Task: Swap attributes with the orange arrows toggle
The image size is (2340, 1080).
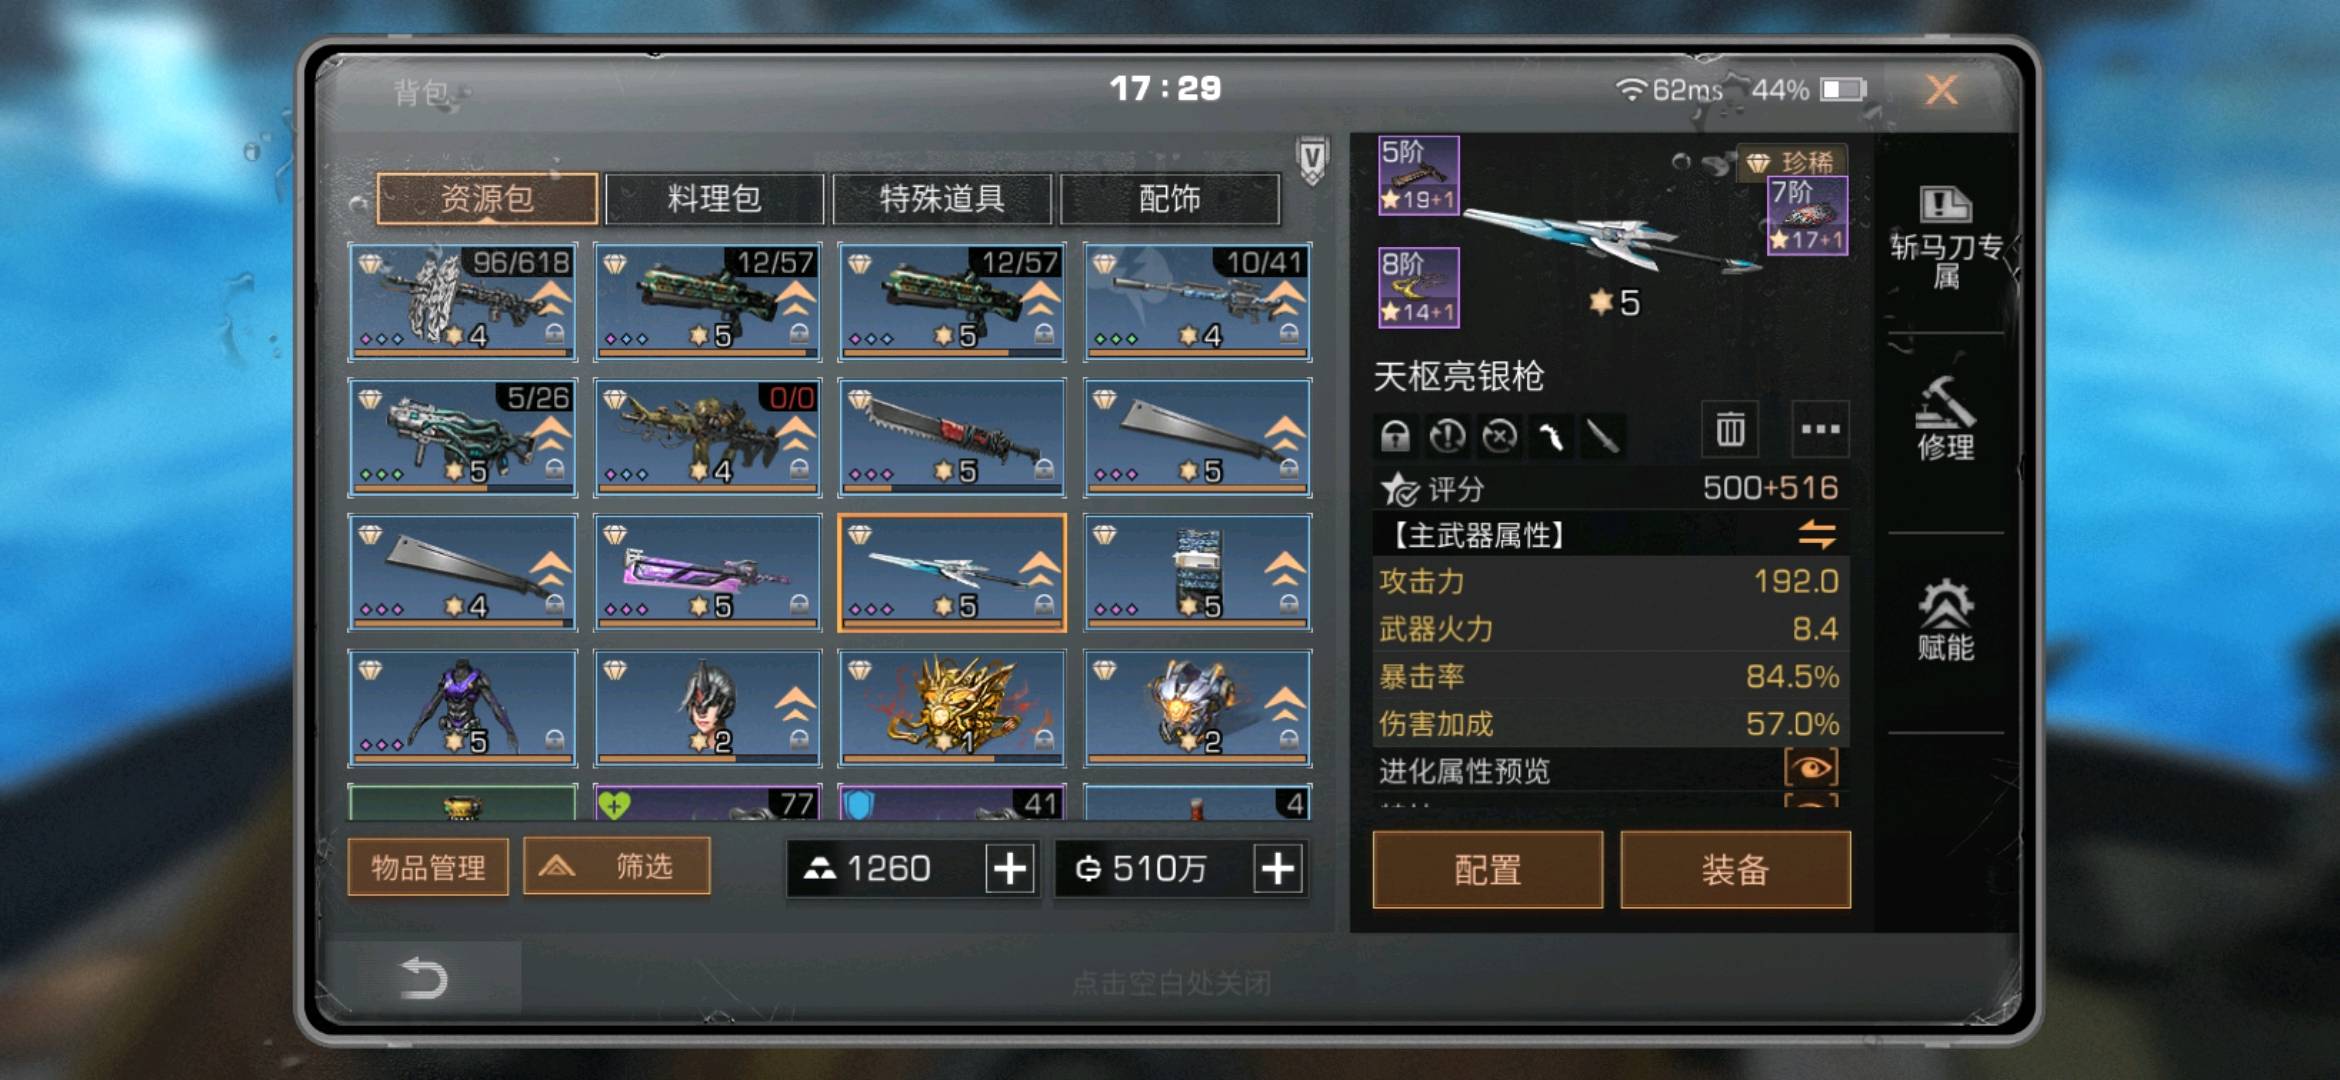Action: pyautogui.click(x=1817, y=535)
